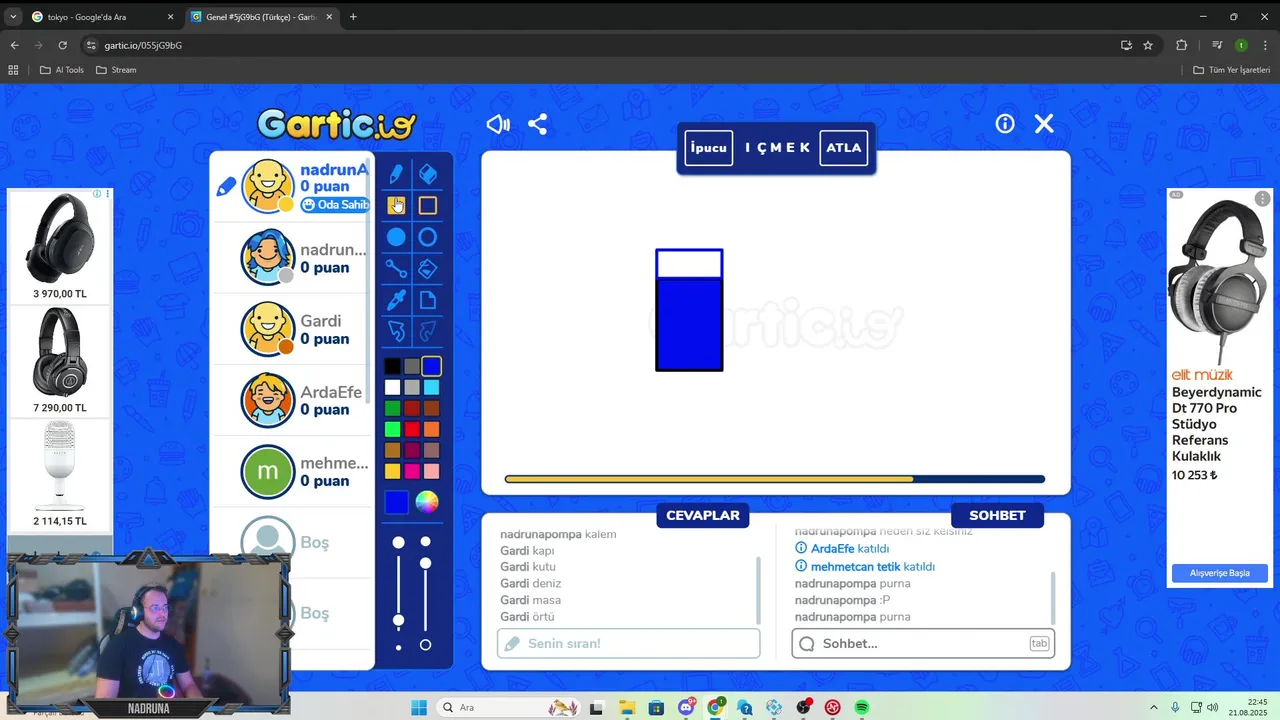
Task: Open the custom color wheel picker
Action: click(427, 502)
